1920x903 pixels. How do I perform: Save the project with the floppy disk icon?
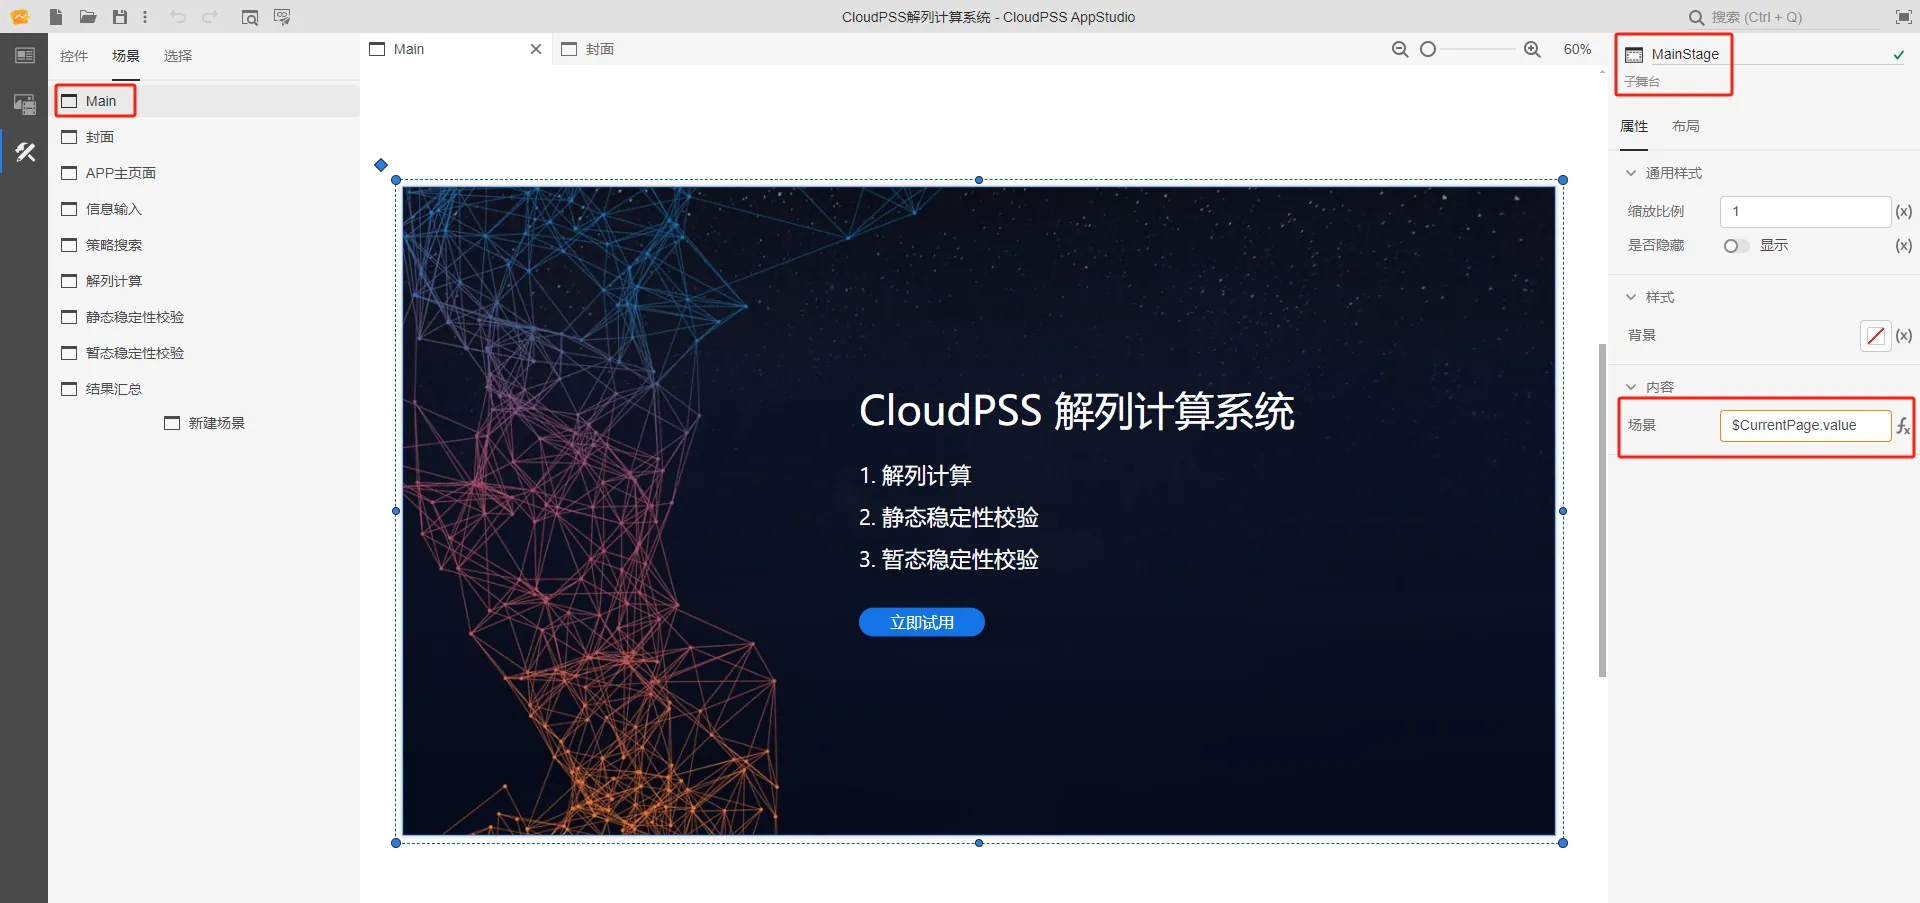pos(120,17)
